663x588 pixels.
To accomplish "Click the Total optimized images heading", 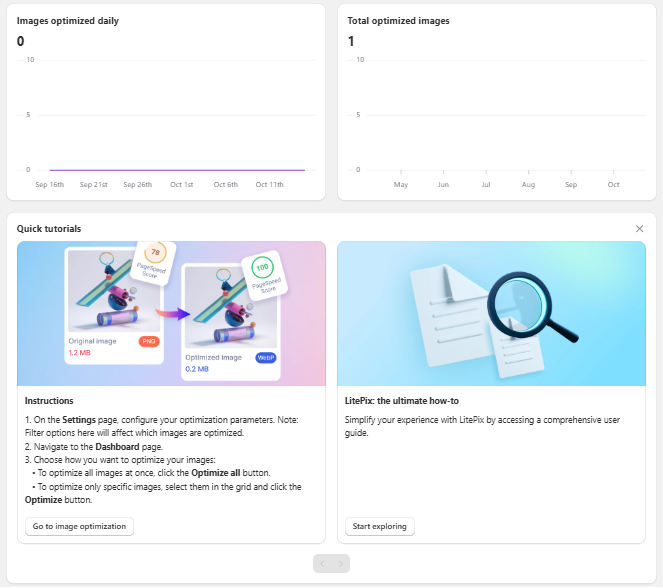I will coord(398,20).
